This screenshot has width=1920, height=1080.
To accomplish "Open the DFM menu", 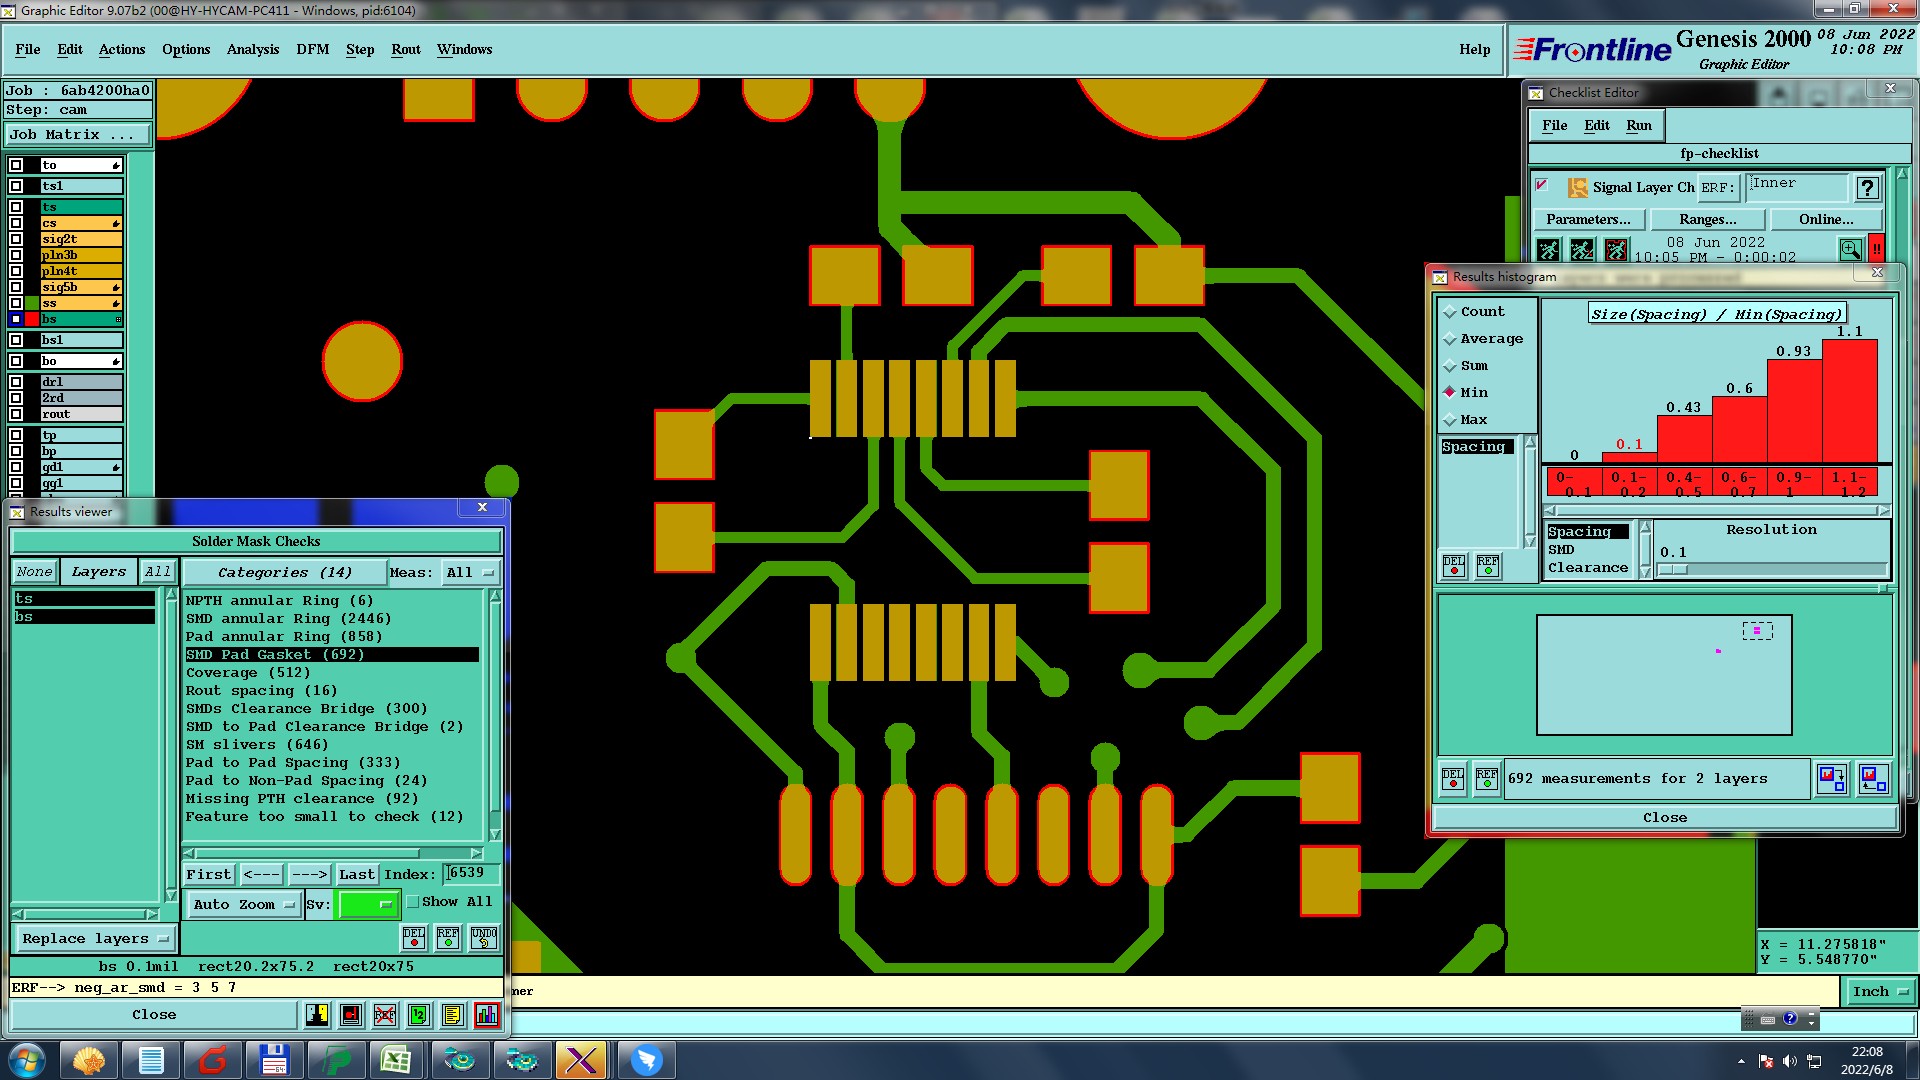I will pos(312,49).
